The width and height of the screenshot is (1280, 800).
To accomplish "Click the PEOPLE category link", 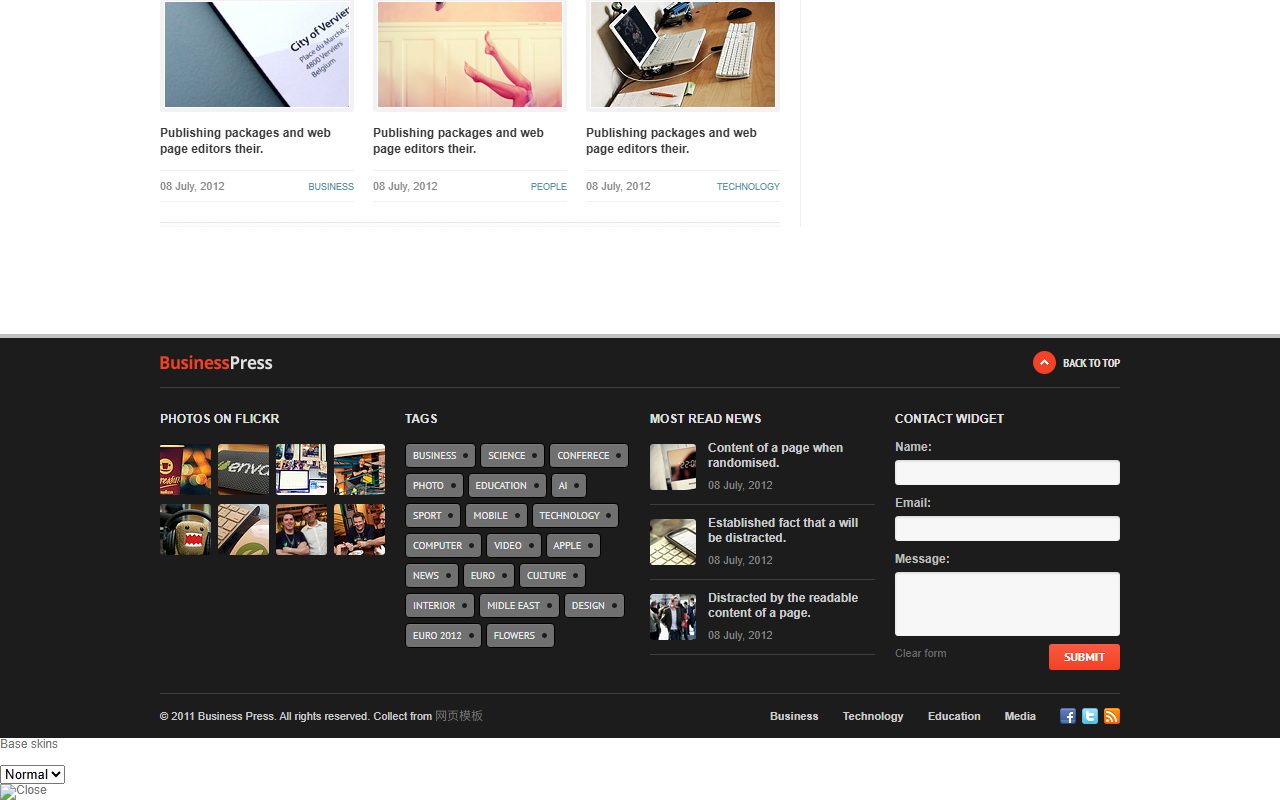I will point(549,187).
